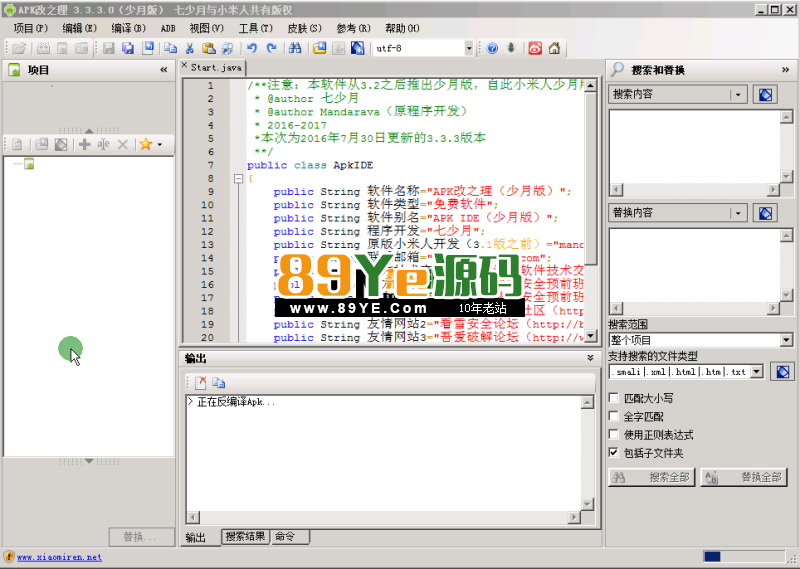Click the red Weibo icon
The height and width of the screenshot is (569, 800).
[x=535, y=48]
